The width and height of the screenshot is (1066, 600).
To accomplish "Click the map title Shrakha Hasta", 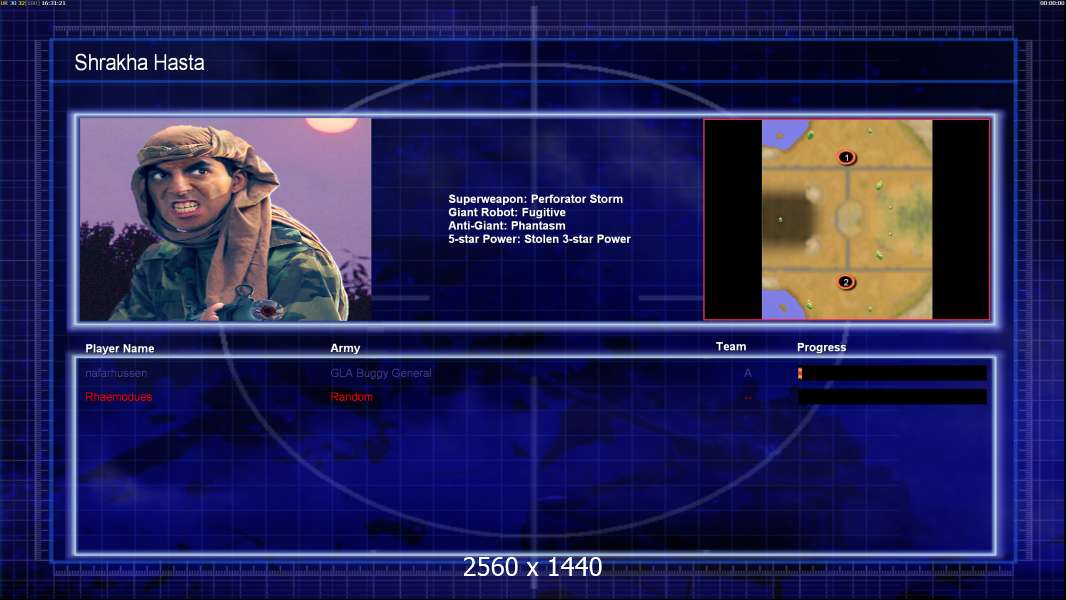I will click(x=139, y=63).
